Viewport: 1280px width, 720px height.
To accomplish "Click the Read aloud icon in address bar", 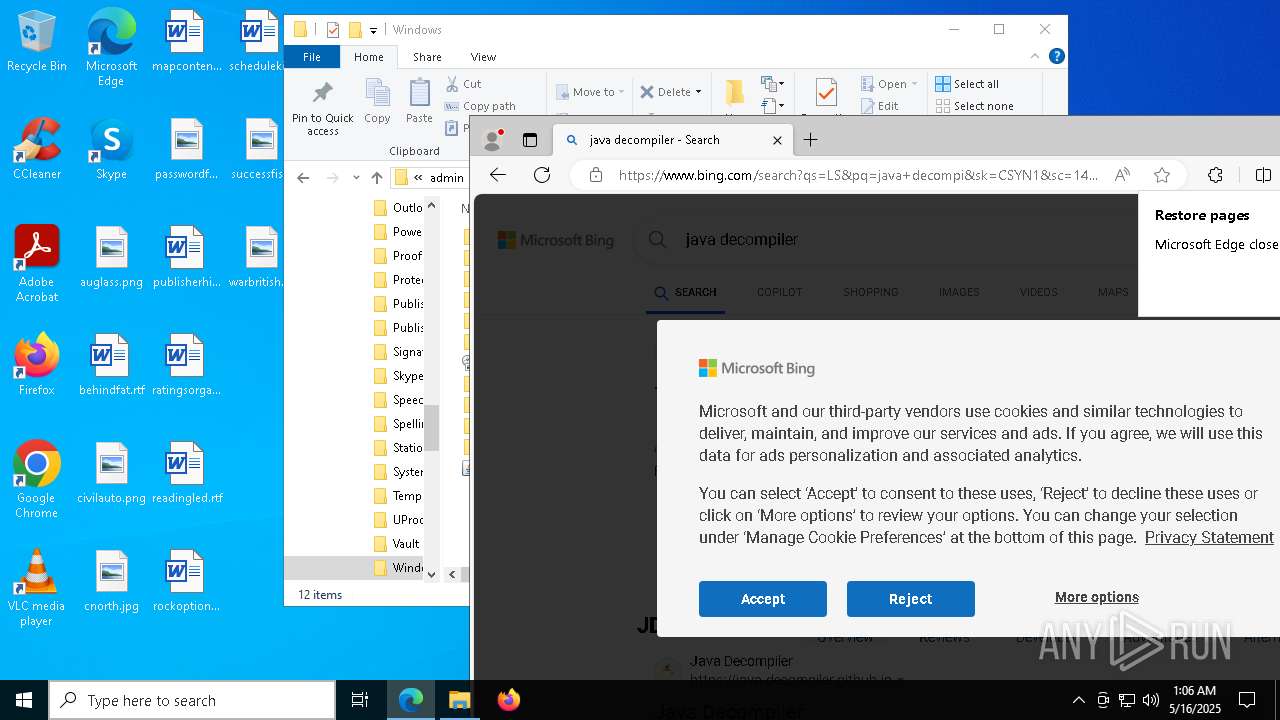I will [1122, 175].
